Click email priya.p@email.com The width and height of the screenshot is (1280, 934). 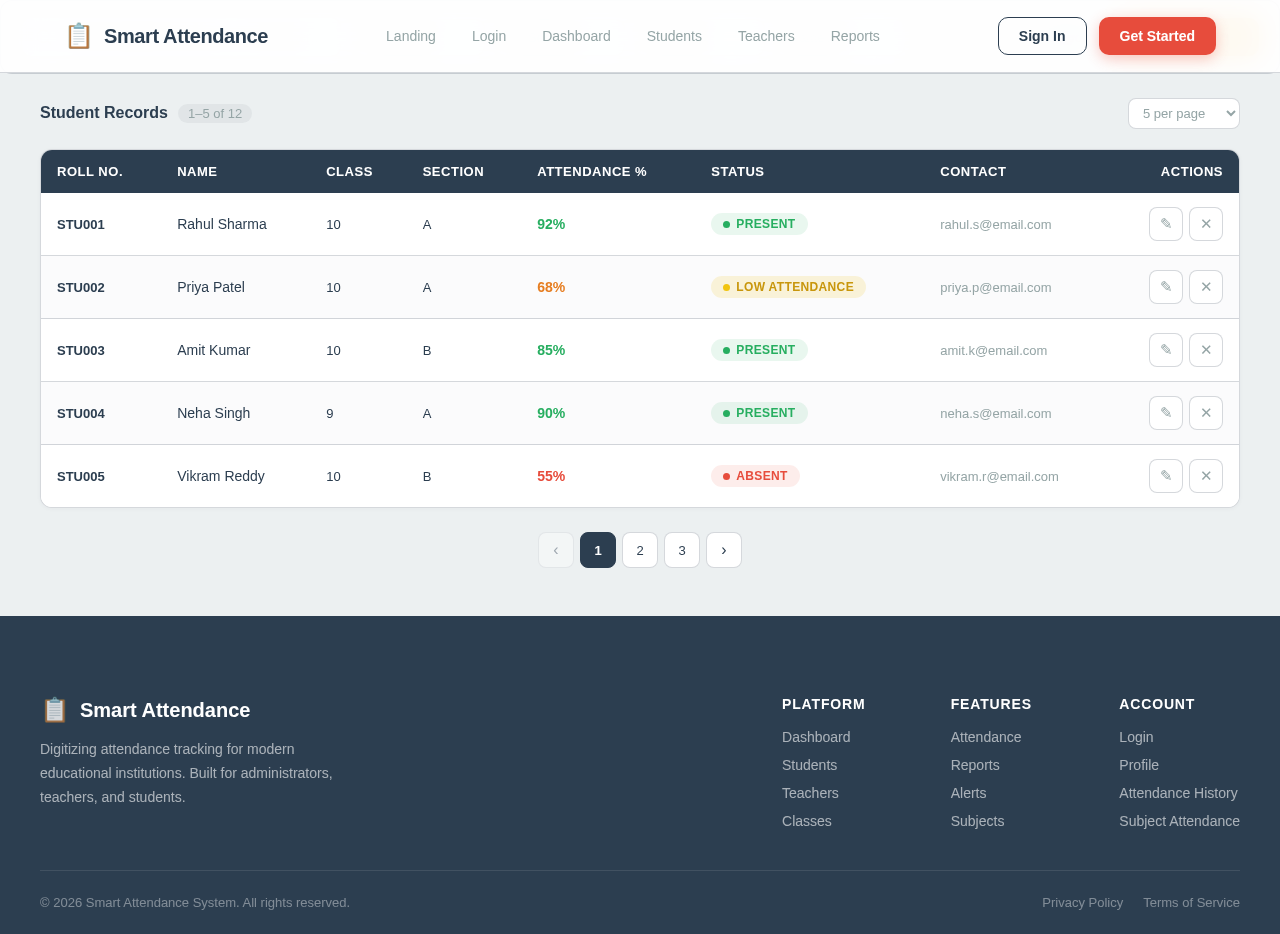point(996,287)
